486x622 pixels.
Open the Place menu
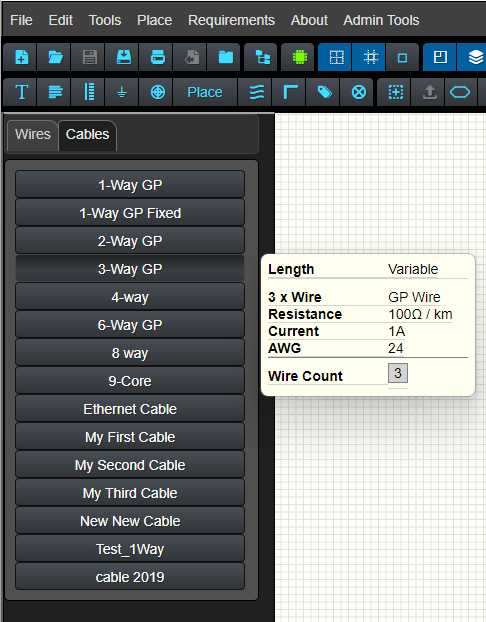[x=154, y=20]
